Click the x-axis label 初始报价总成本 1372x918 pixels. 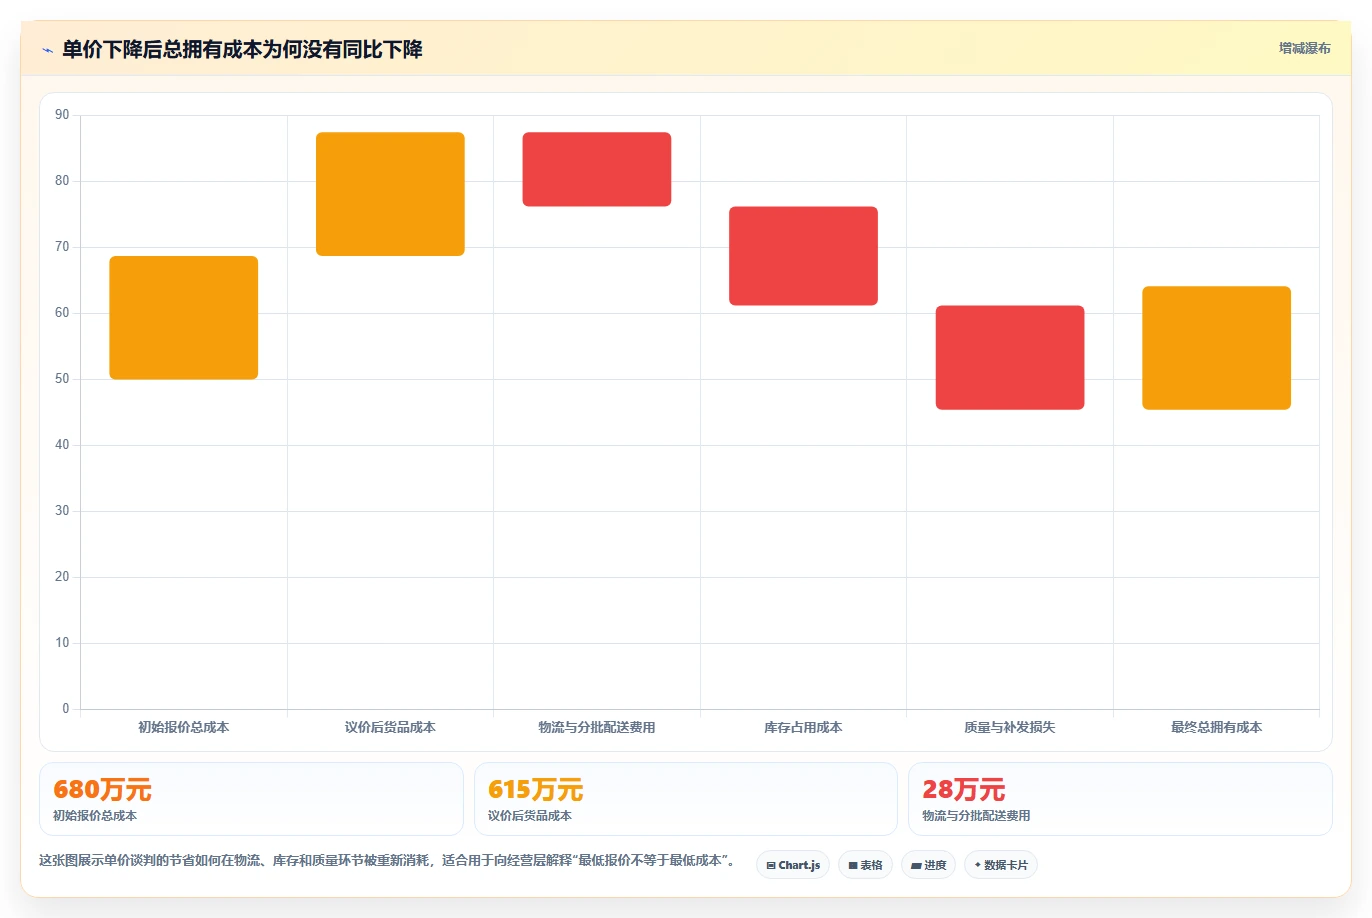[x=184, y=727]
